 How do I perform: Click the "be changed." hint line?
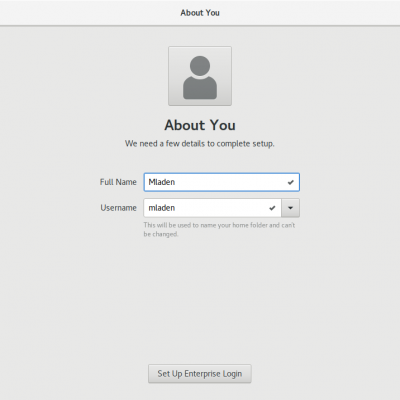click(x=161, y=234)
